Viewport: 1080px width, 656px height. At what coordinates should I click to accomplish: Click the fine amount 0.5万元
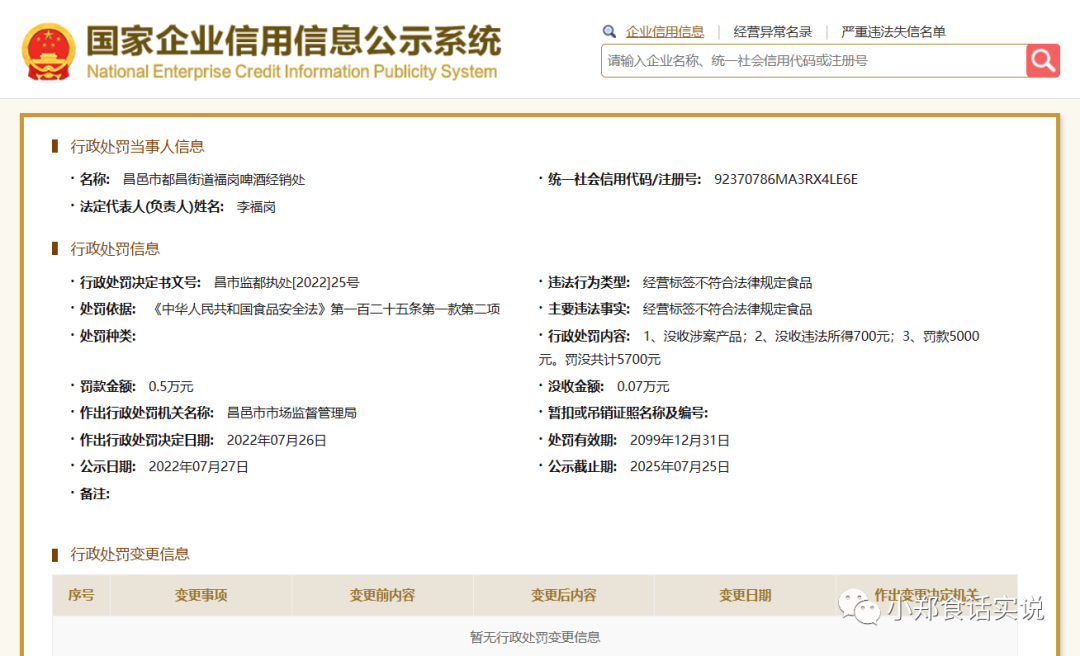[x=171, y=387]
